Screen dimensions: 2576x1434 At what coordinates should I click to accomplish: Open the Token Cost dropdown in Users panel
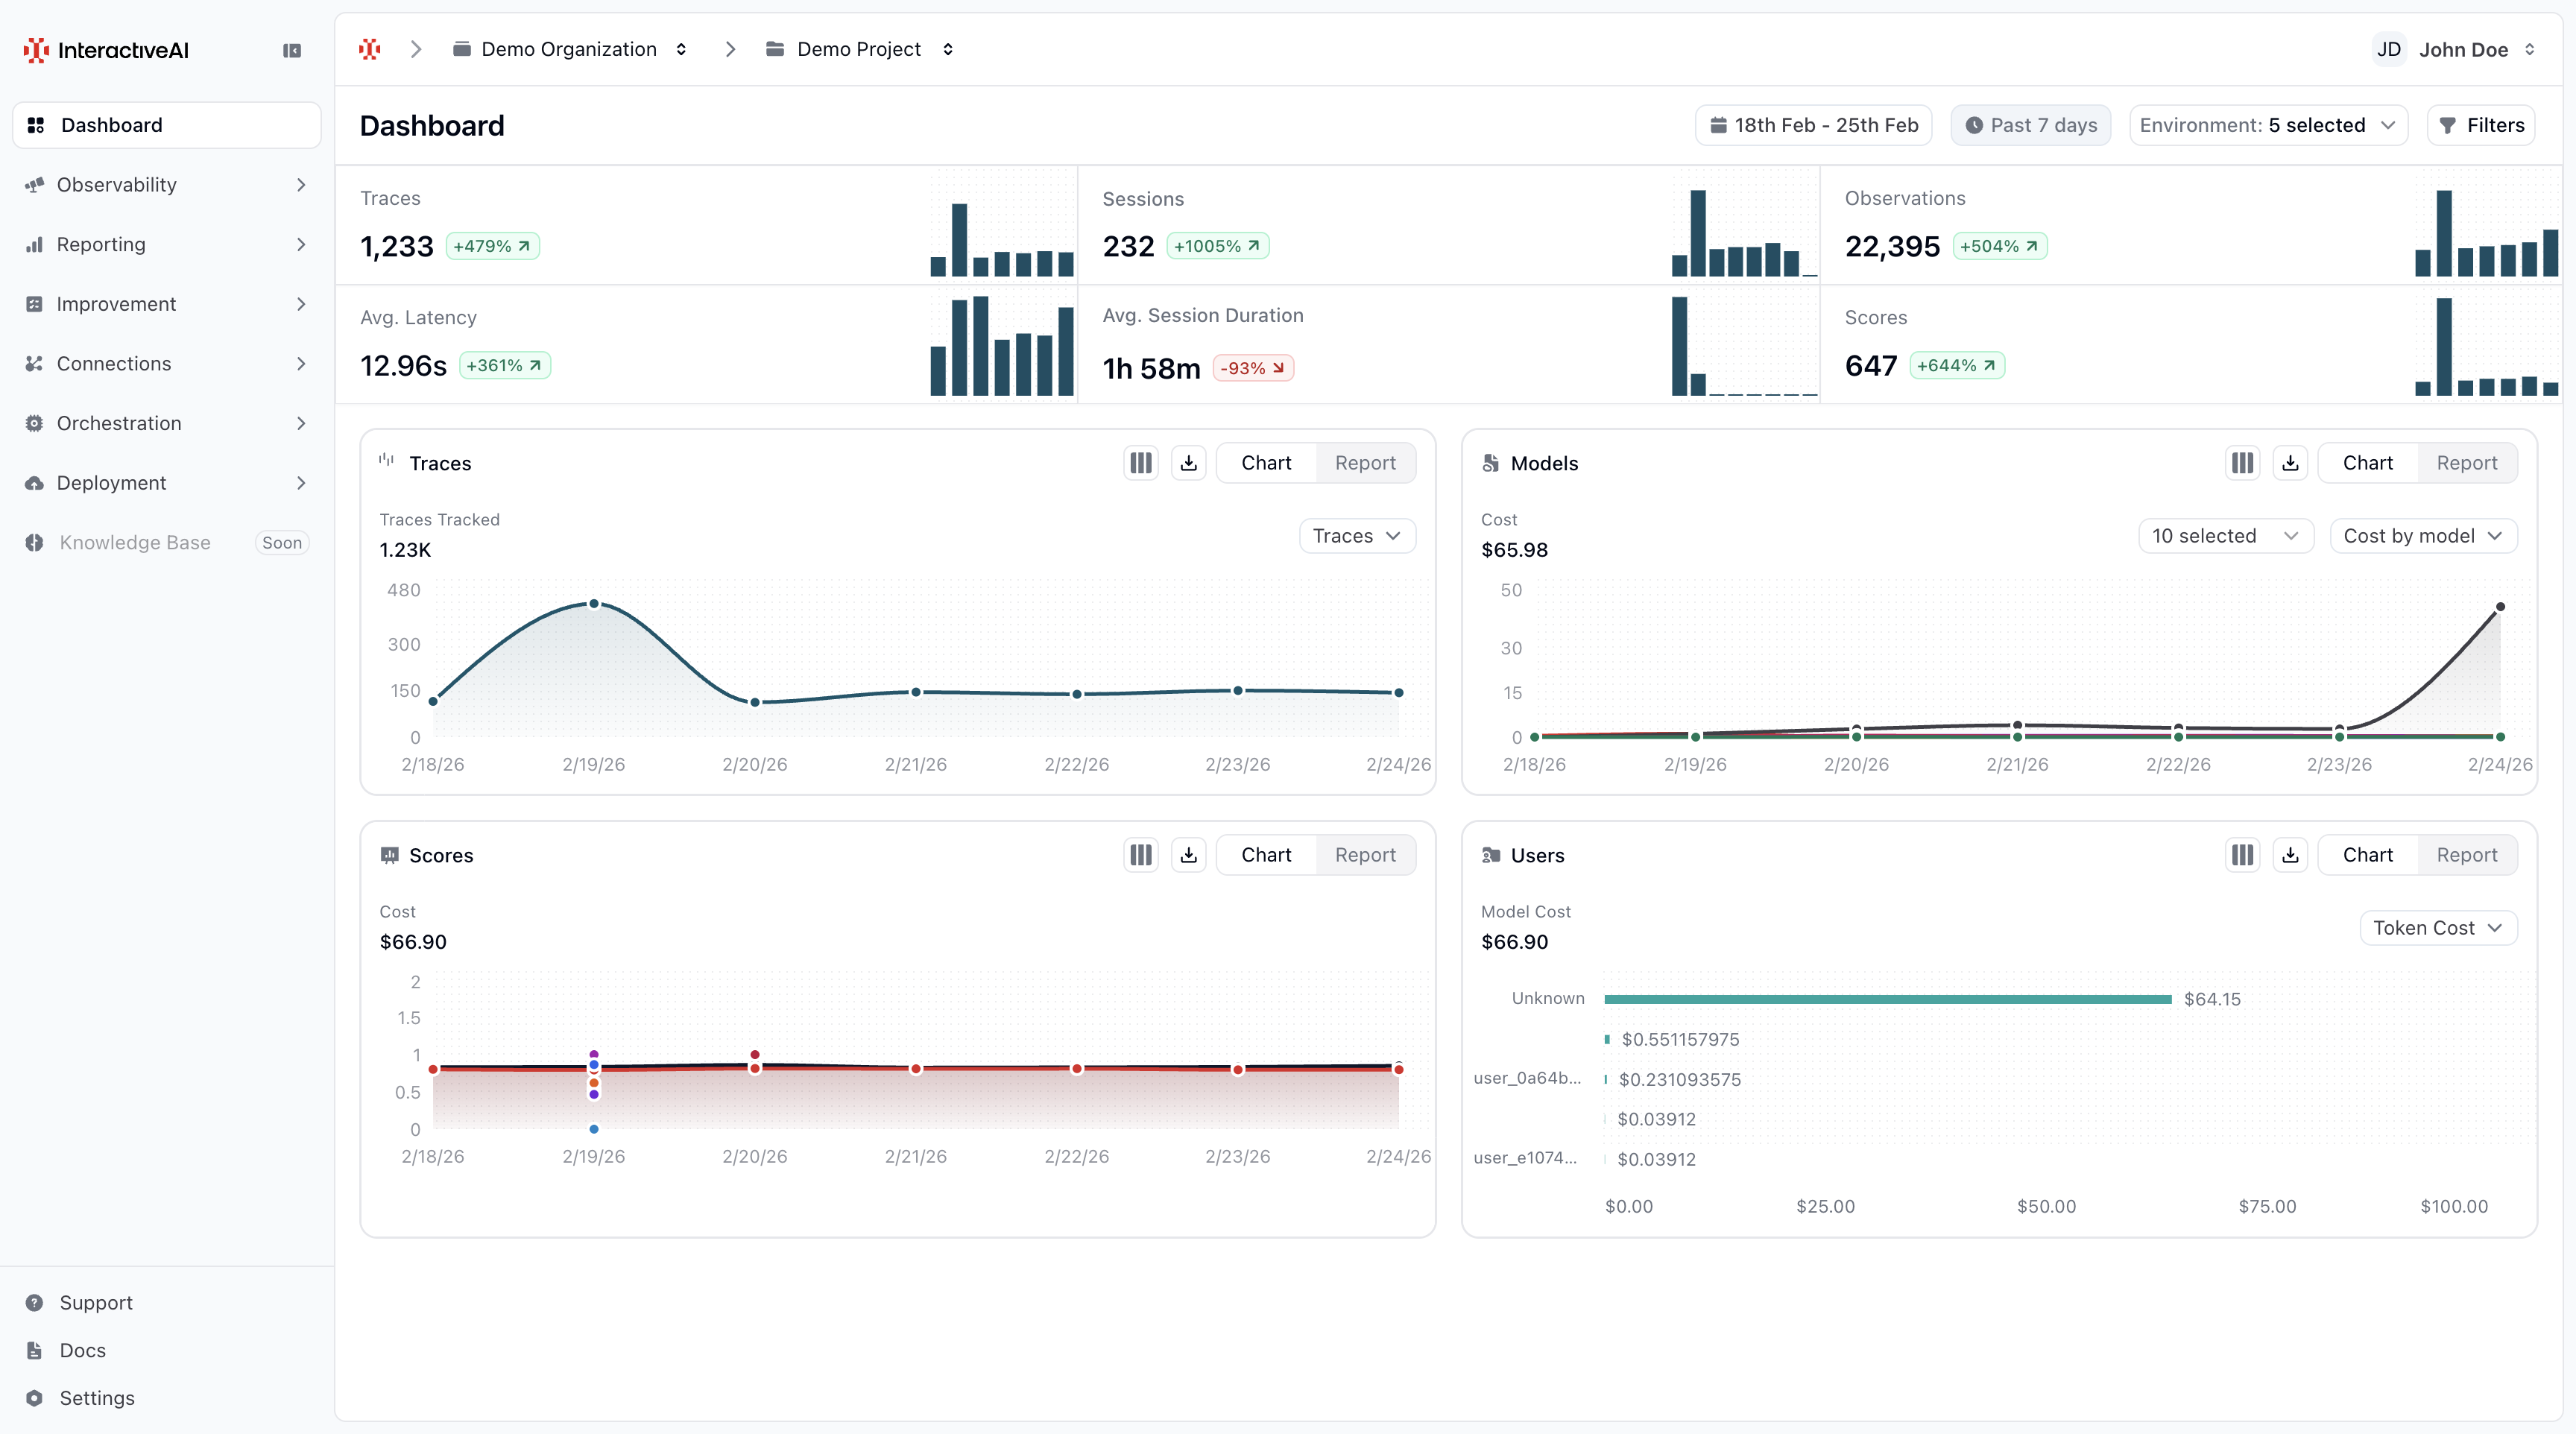click(2437, 928)
